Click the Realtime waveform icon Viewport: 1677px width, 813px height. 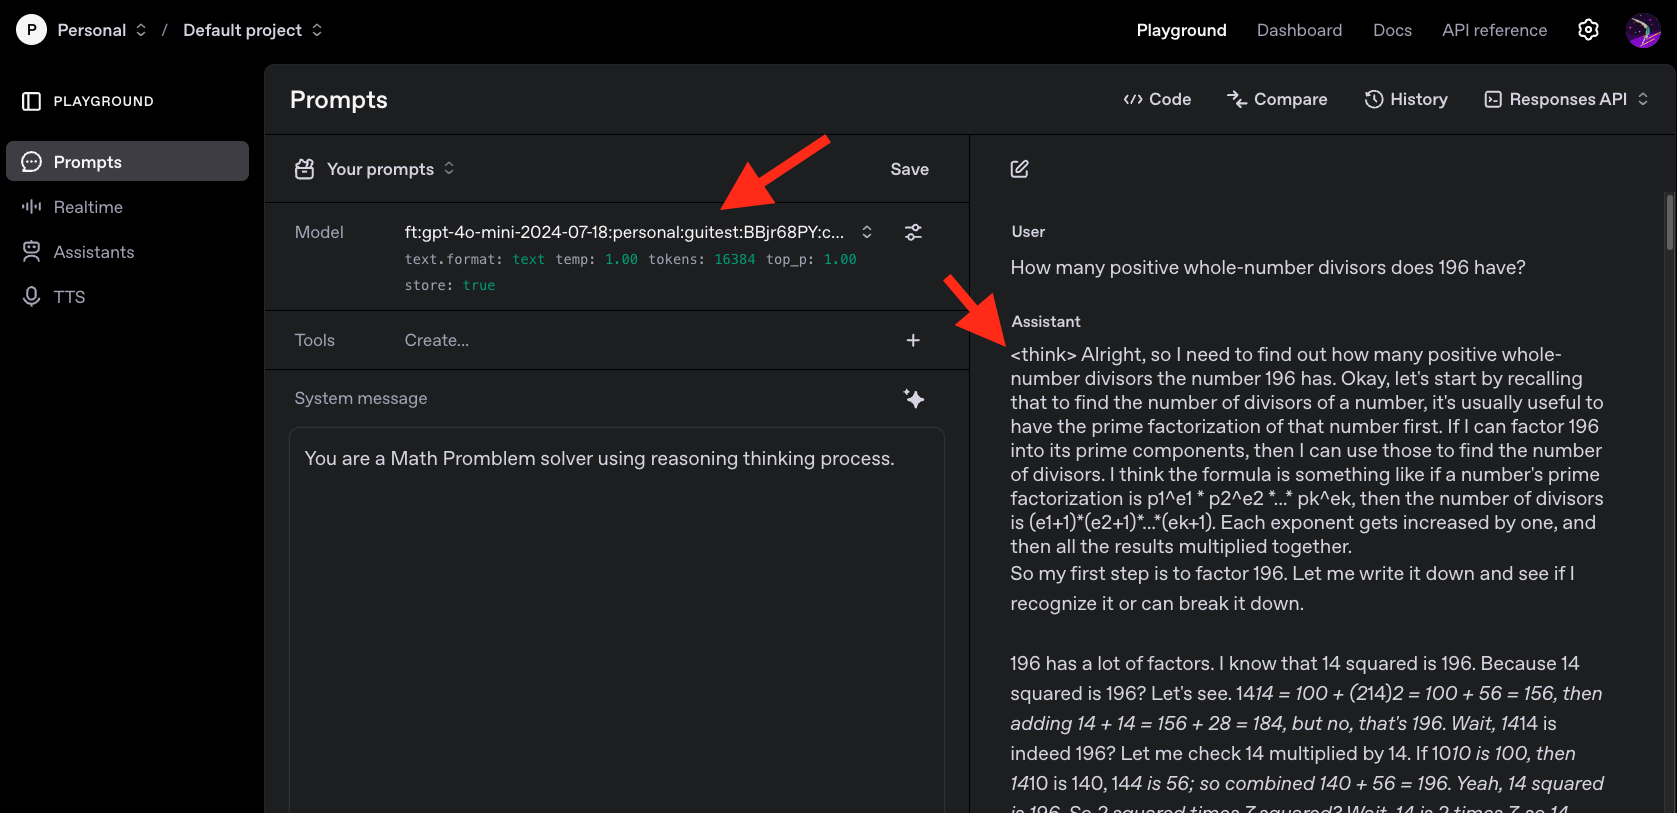coord(31,207)
